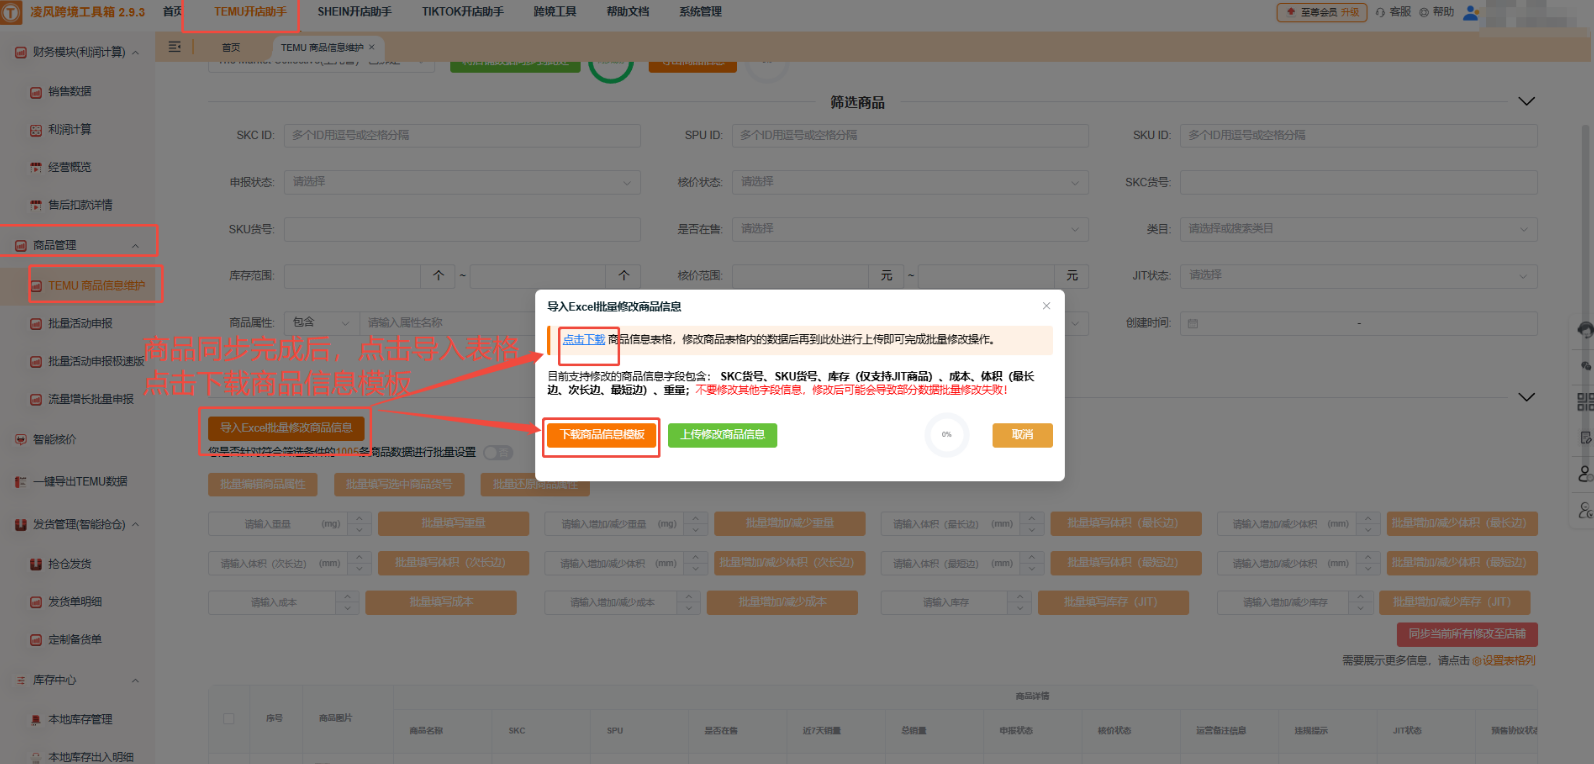Collapse the 筛选商品 section chevron
Viewport: 1594px width, 764px height.
pos(1526,102)
